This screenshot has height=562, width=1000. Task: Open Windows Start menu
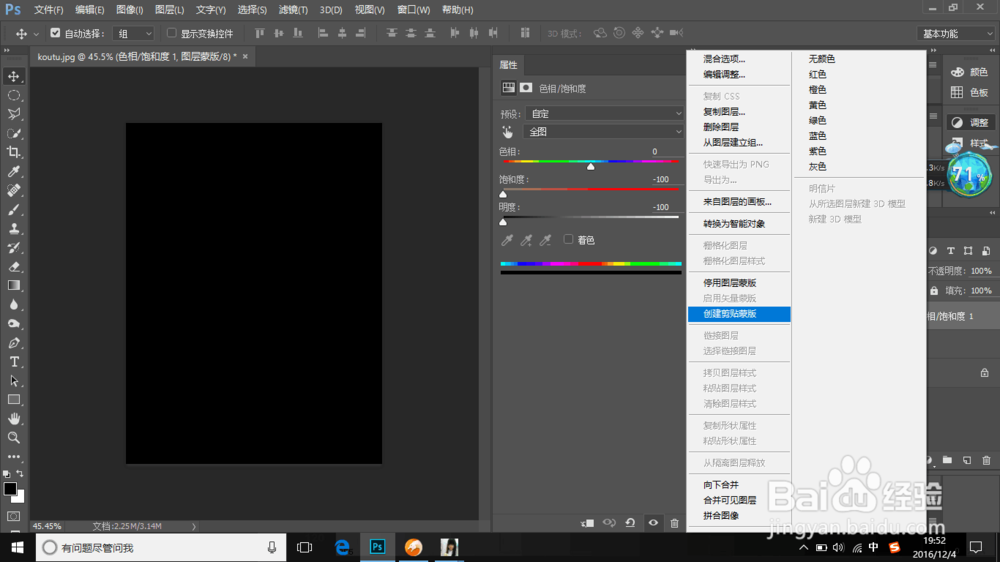[17, 547]
